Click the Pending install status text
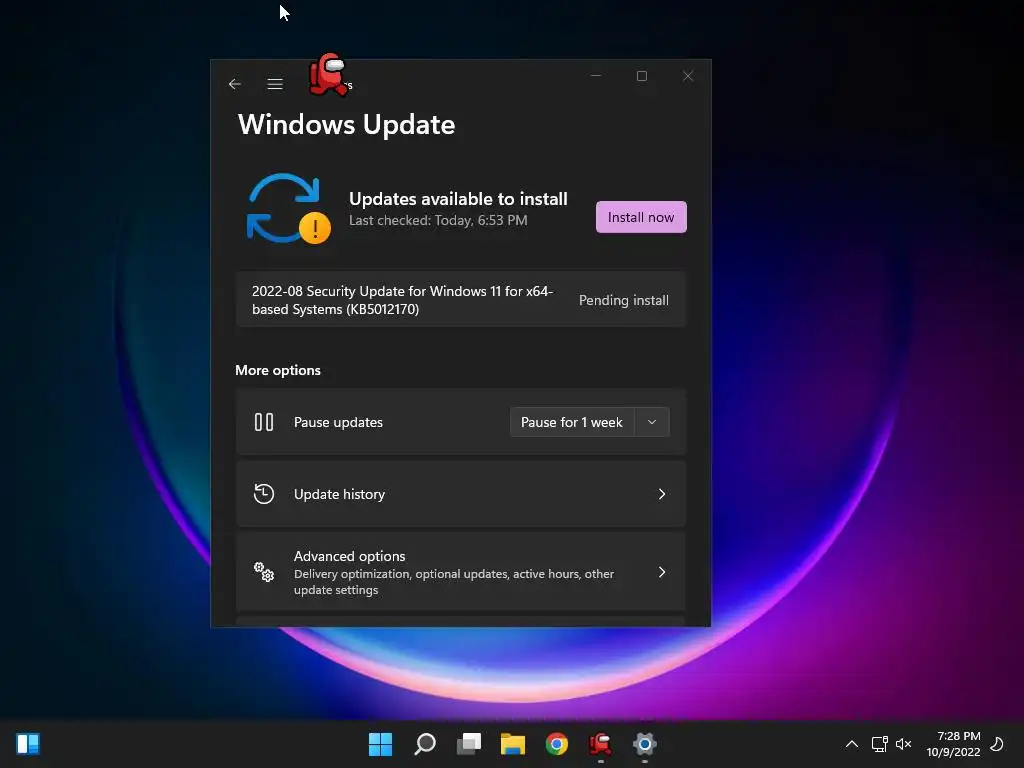This screenshot has height=768, width=1024. (624, 300)
